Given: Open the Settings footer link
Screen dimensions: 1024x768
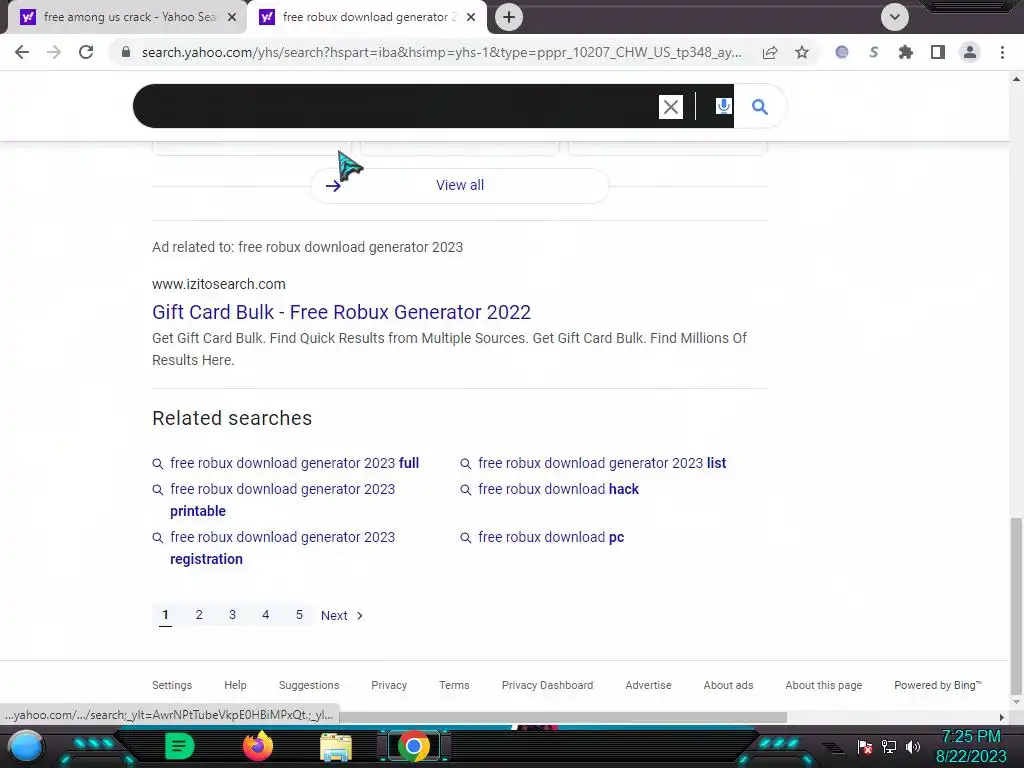Looking at the screenshot, I should (x=172, y=685).
